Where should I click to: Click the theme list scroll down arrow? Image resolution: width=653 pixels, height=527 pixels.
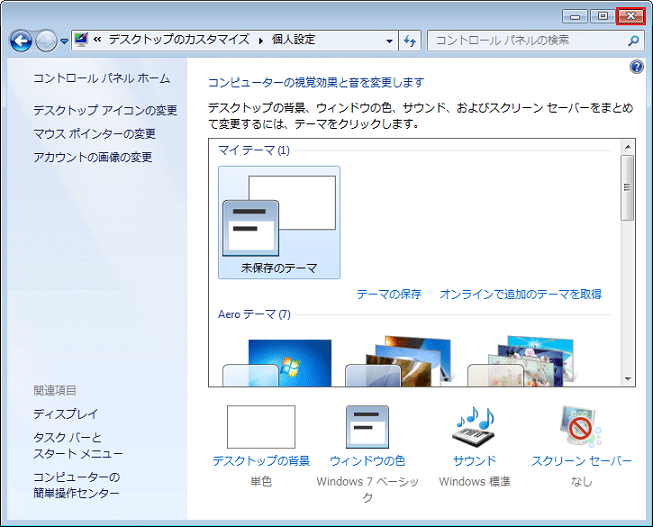click(x=628, y=379)
